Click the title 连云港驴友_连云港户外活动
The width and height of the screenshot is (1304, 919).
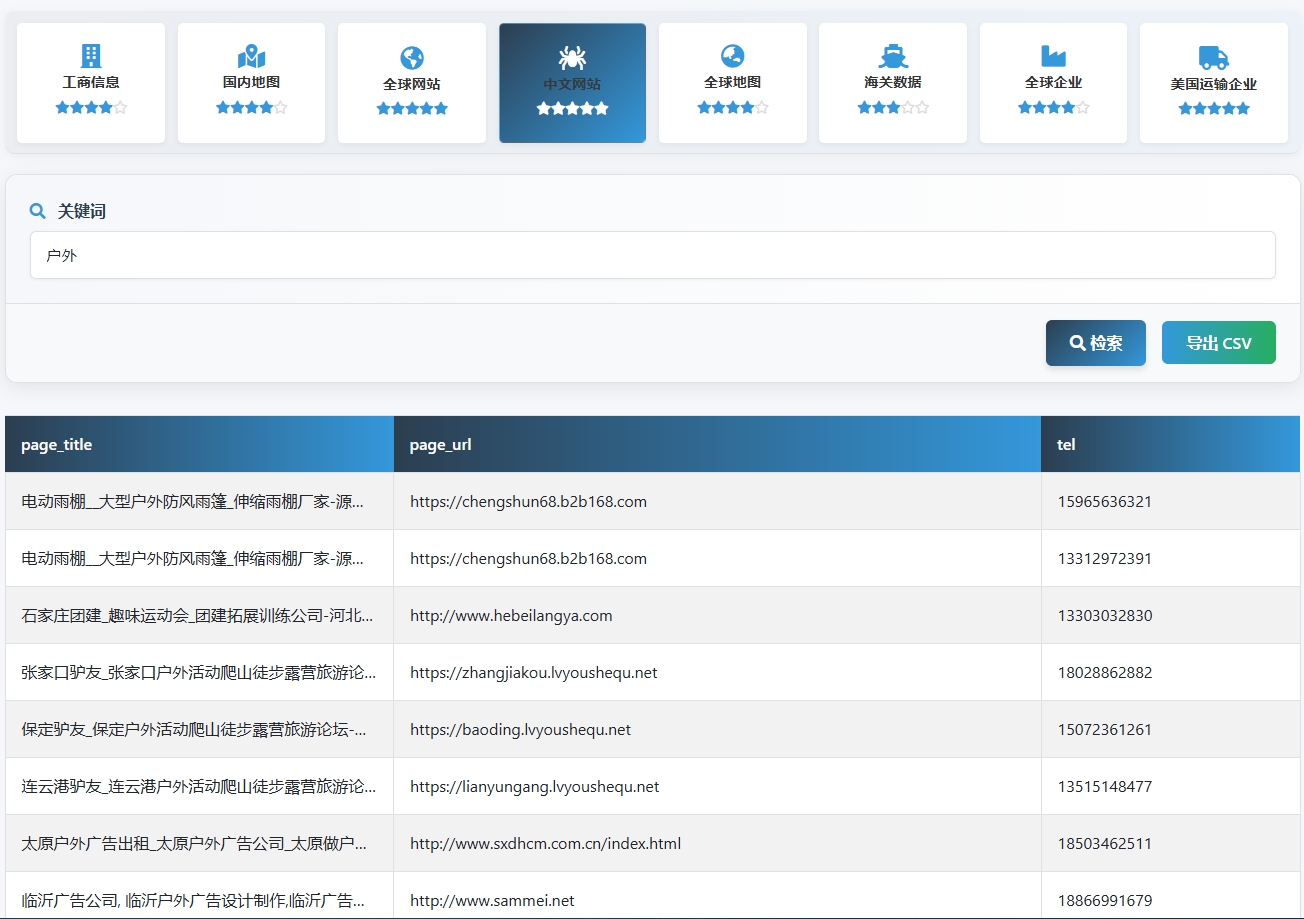[198, 786]
